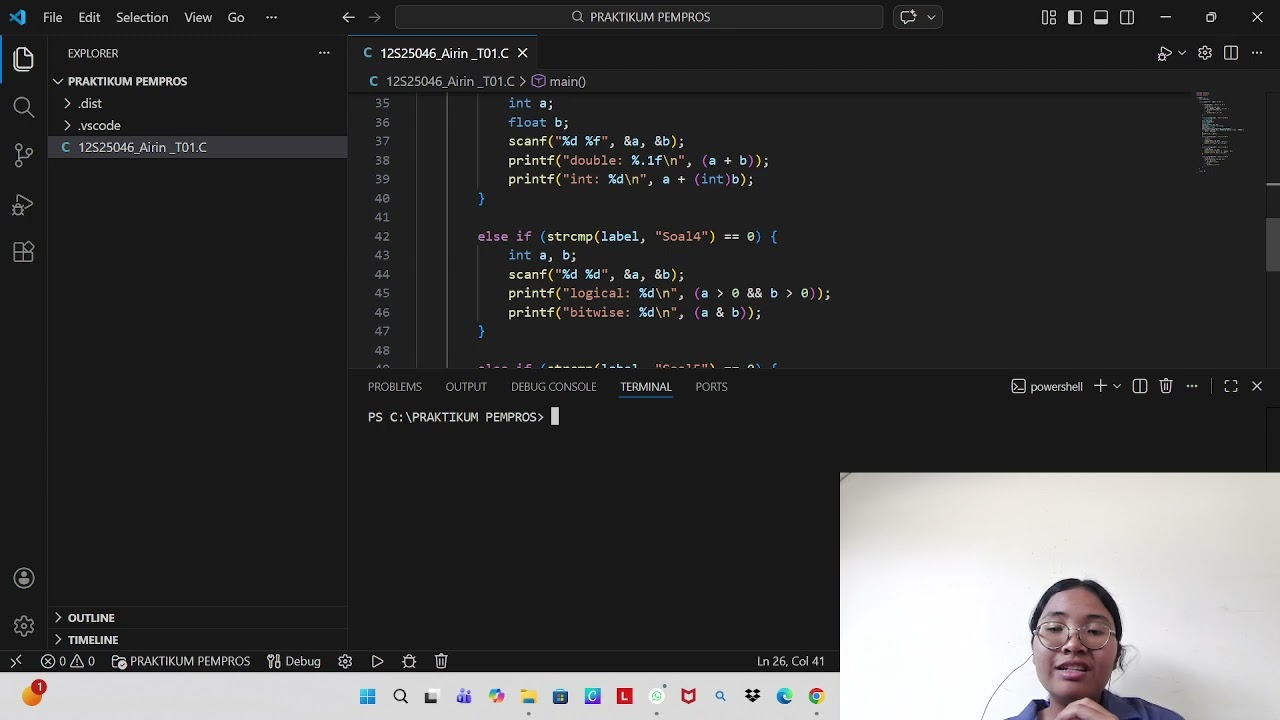
Task: Click the Debug C/C++ file run icon
Action: point(1164,53)
